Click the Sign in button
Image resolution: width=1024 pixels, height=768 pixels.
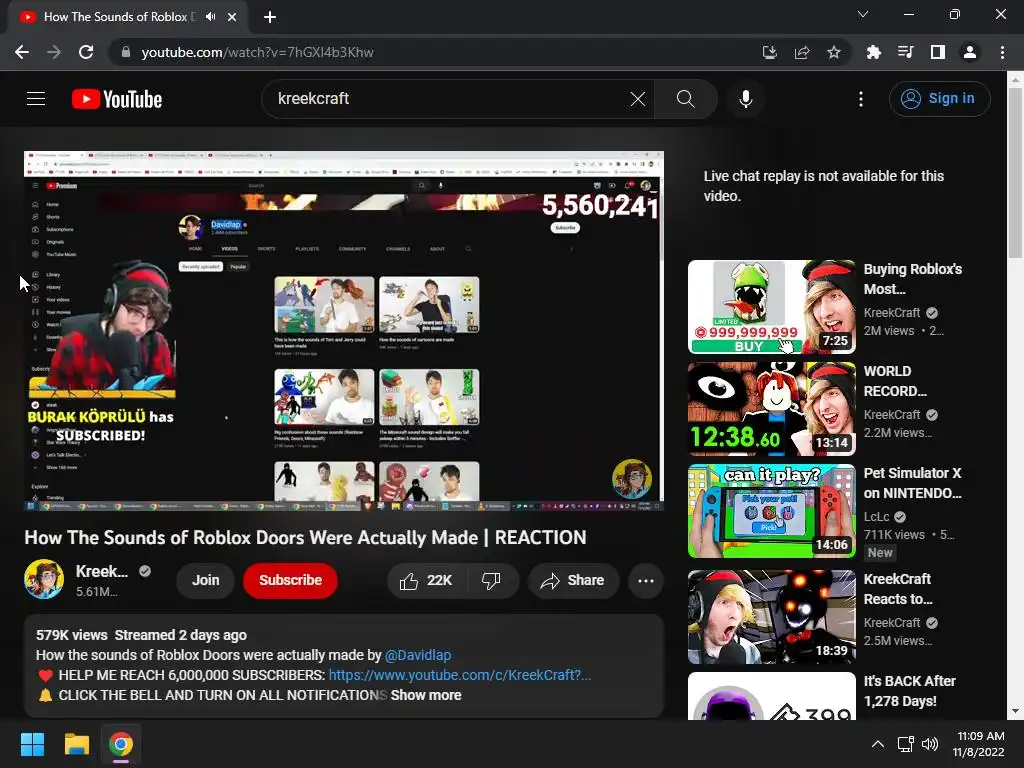[x=939, y=99]
